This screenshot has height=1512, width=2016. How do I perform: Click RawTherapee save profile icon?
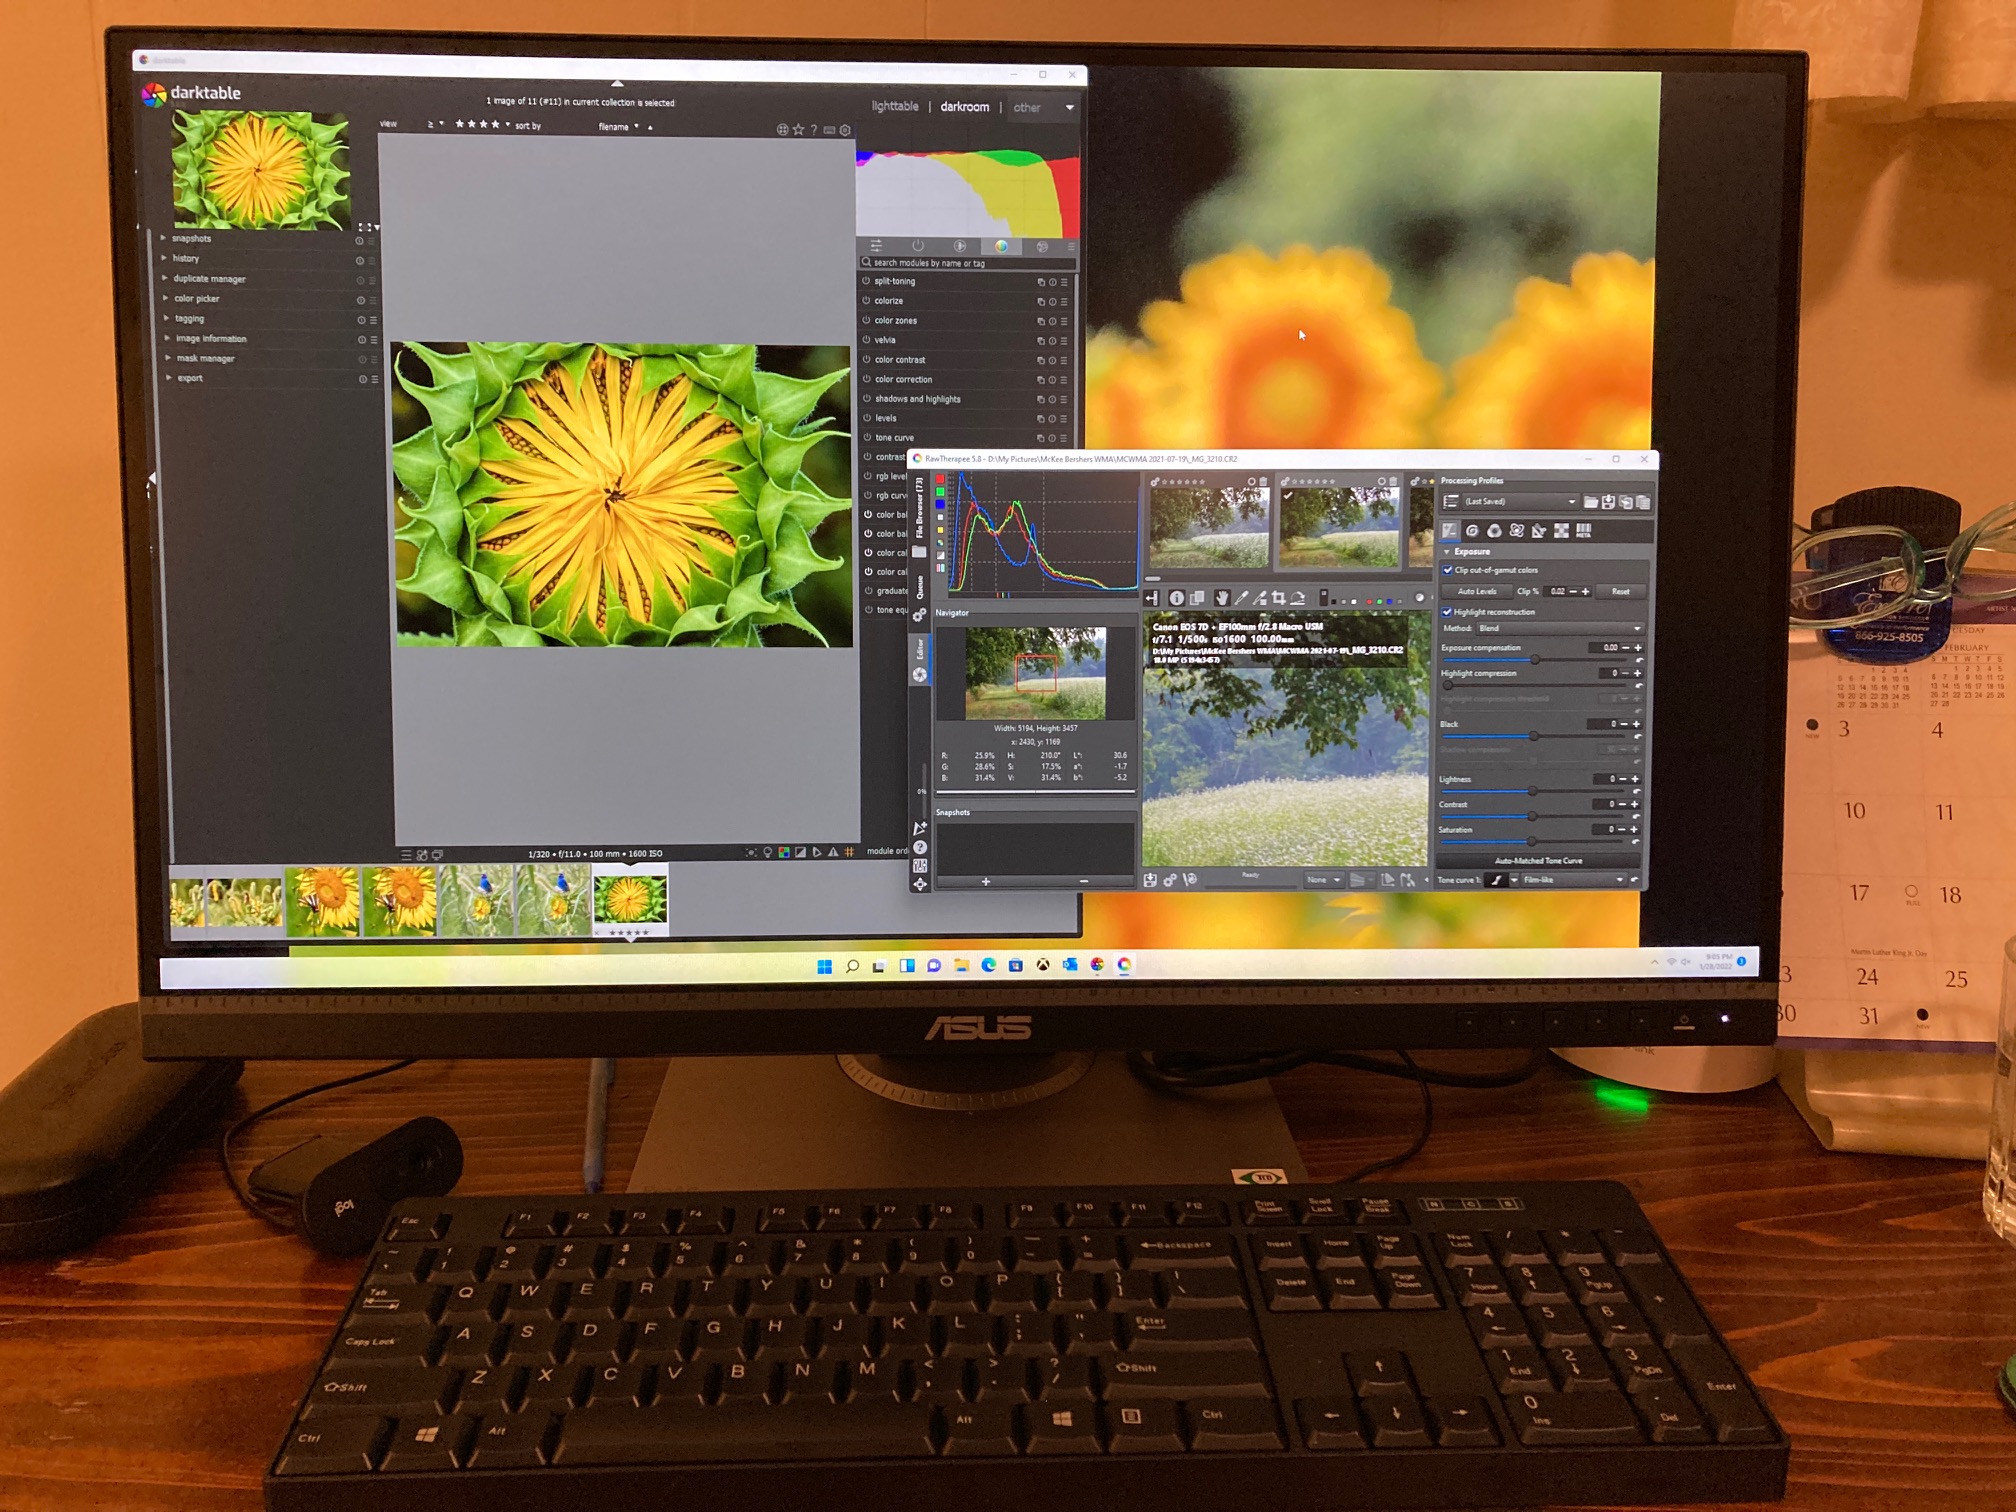(x=1608, y=502)
